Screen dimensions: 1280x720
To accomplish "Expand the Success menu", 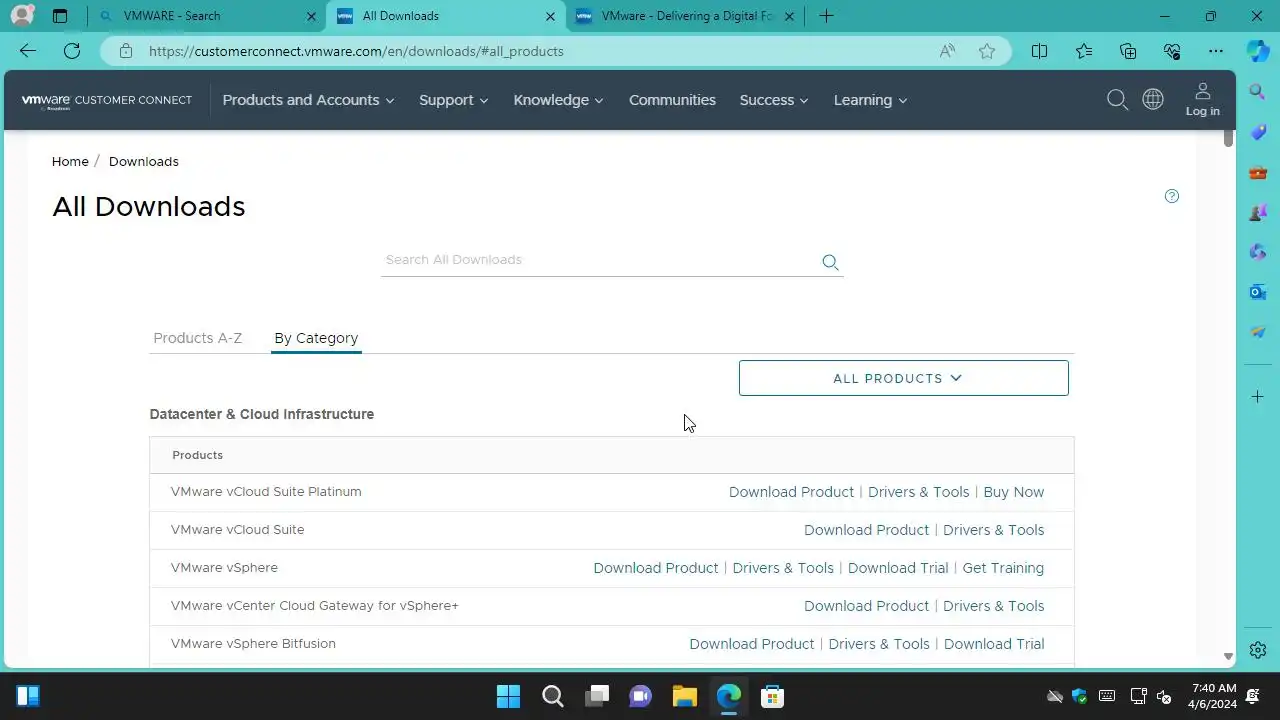I will point(774,100).
